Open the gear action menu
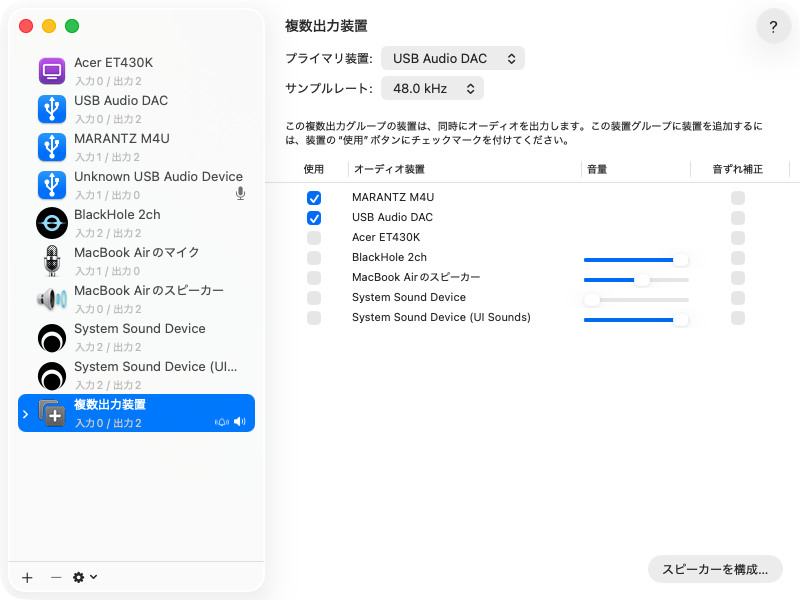 85,577
